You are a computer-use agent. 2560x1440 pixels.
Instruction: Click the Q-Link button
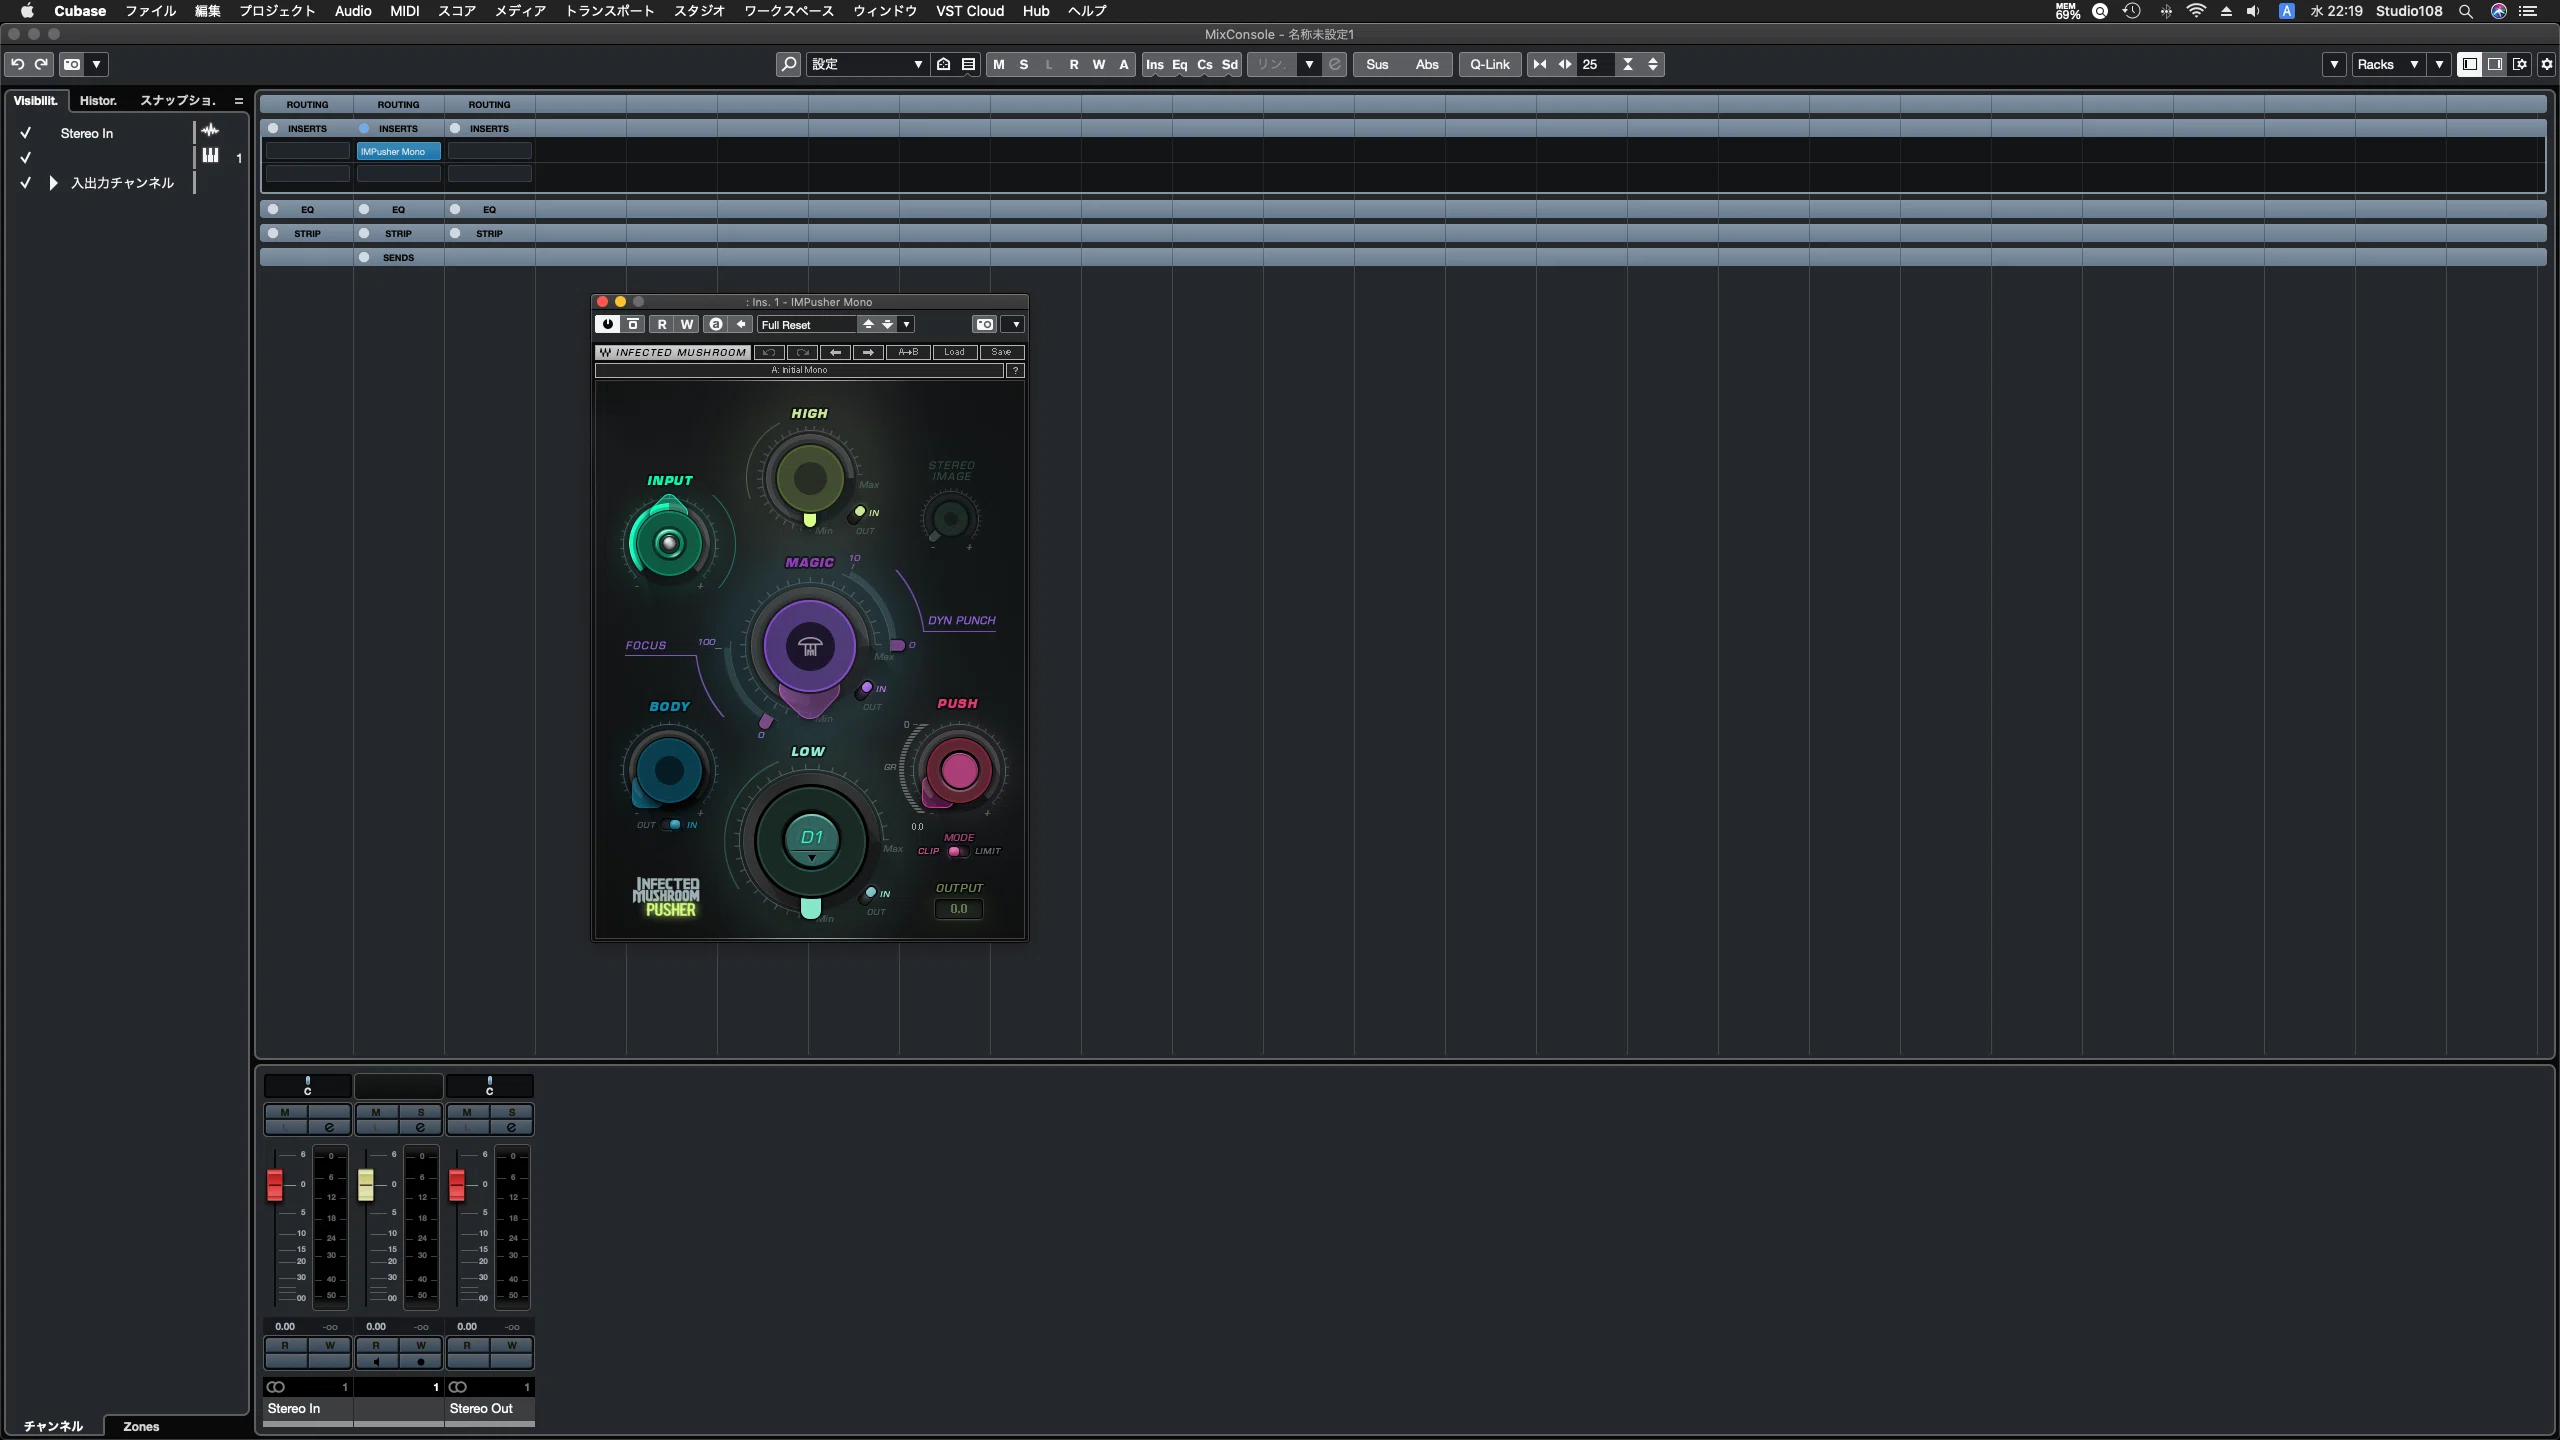pos(1489,64)
